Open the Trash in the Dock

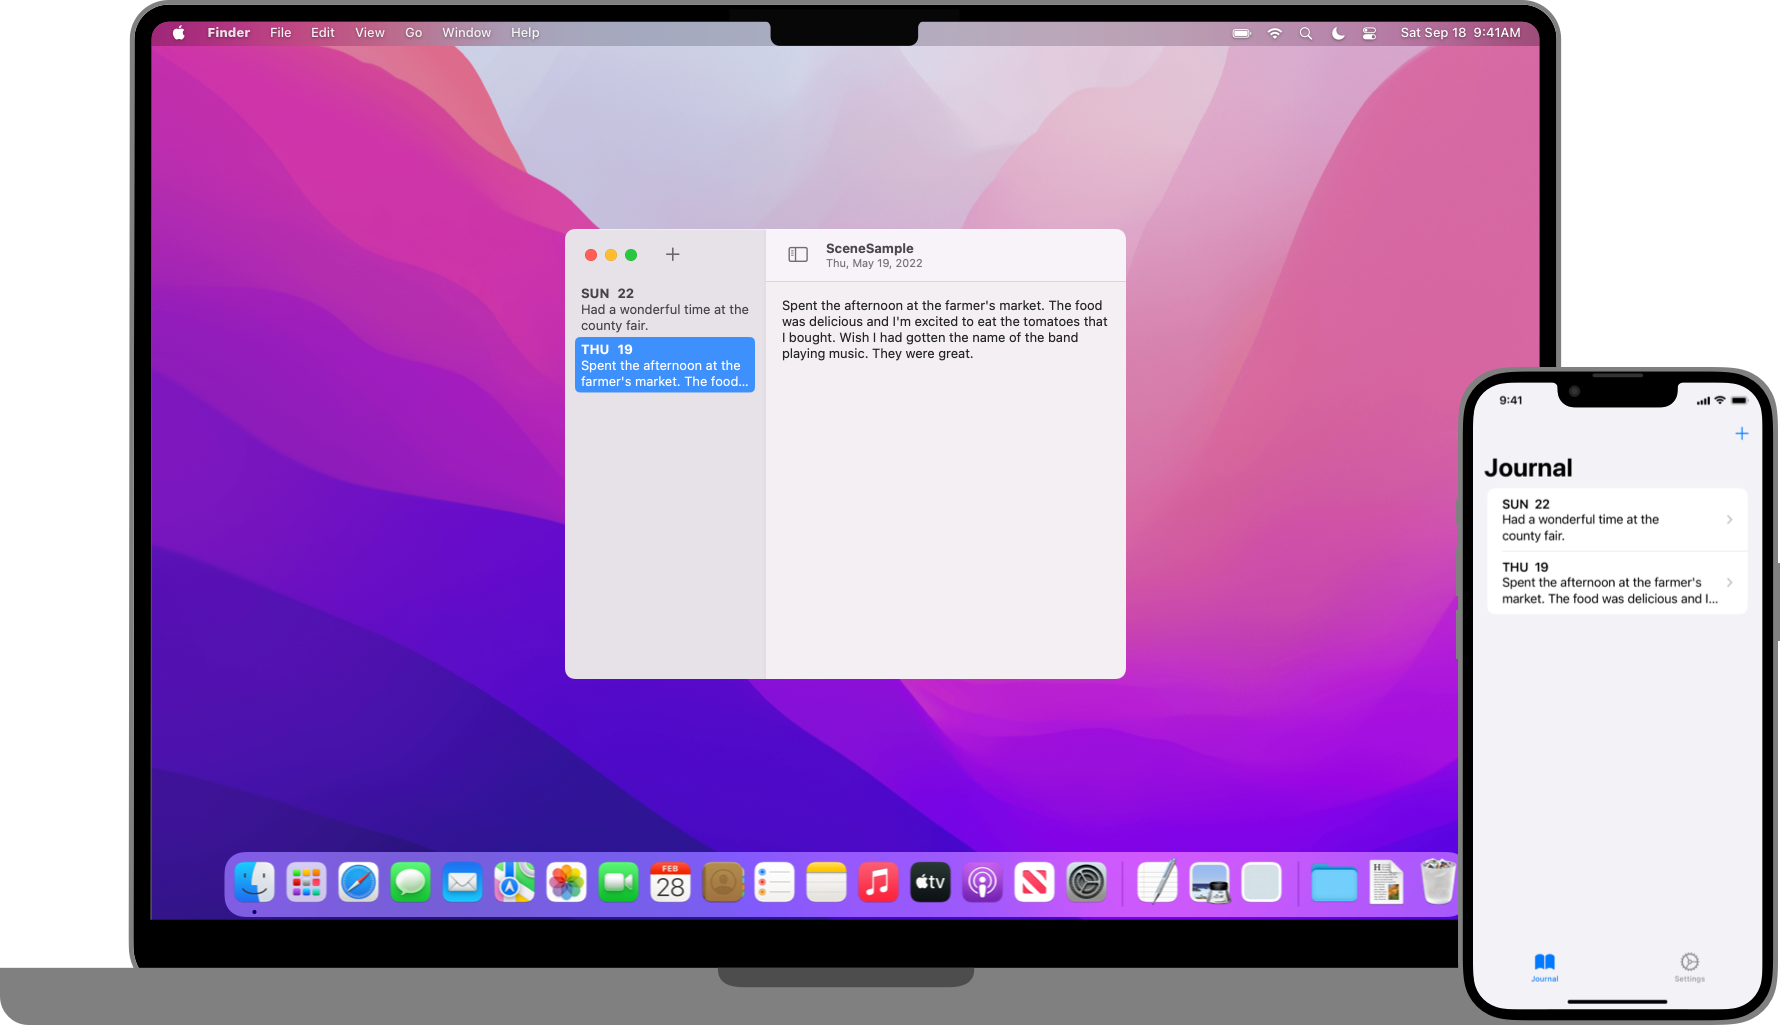1437,883
